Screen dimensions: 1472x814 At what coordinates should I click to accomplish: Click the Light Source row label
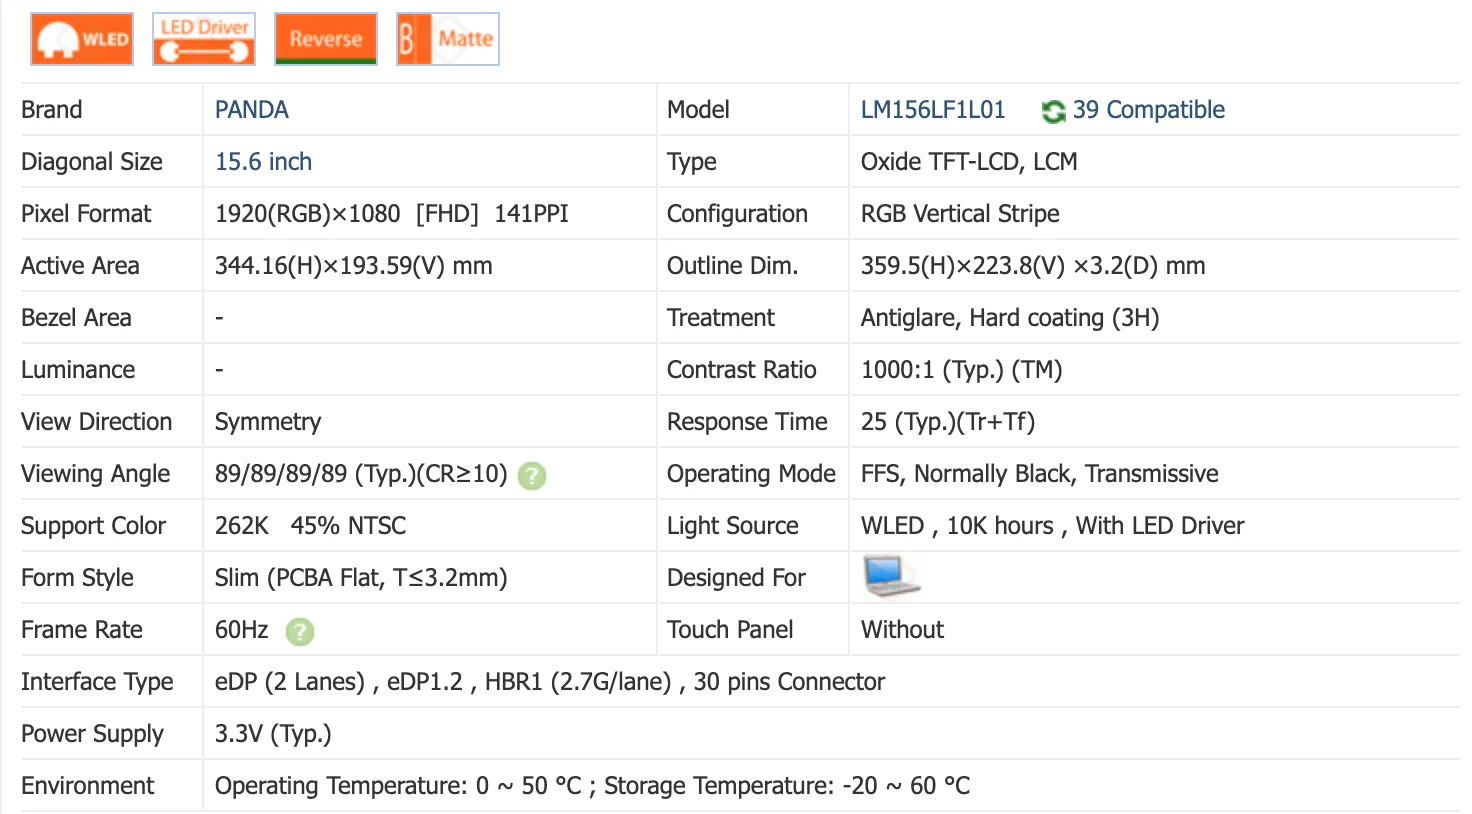733,526
